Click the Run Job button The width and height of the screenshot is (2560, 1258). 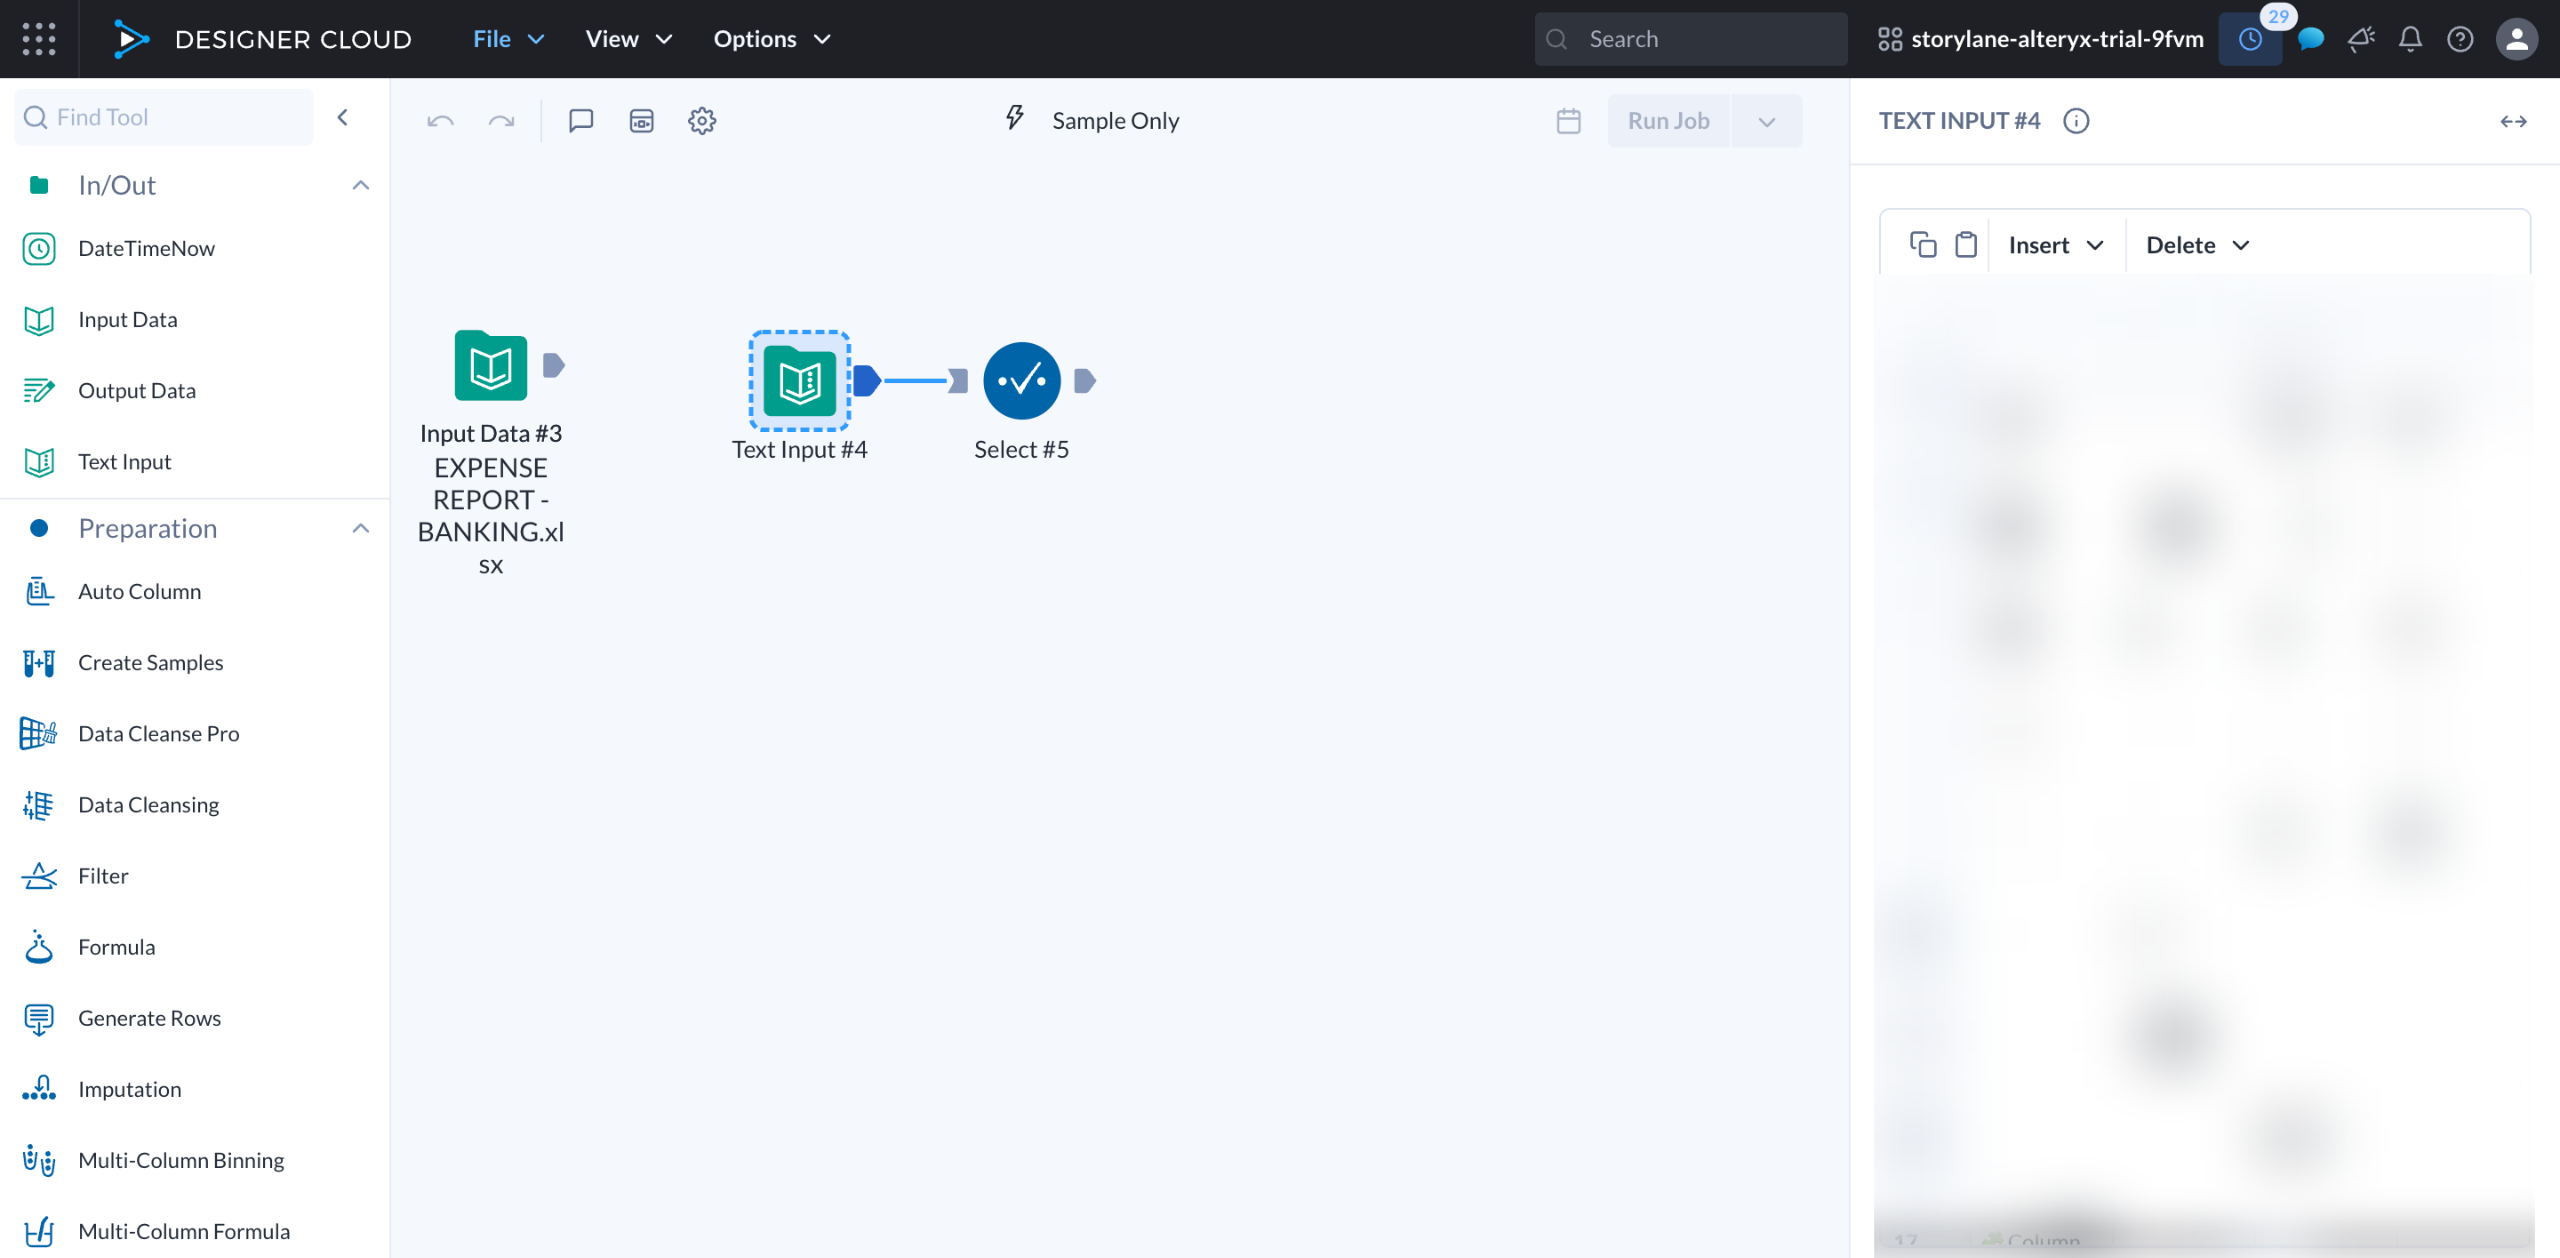(1668, 121)
